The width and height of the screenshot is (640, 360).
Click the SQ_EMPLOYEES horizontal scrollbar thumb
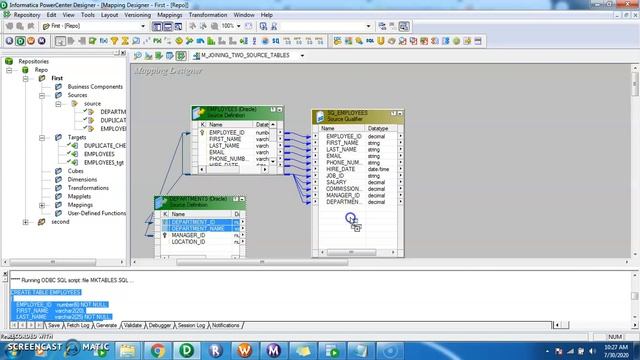351,252
